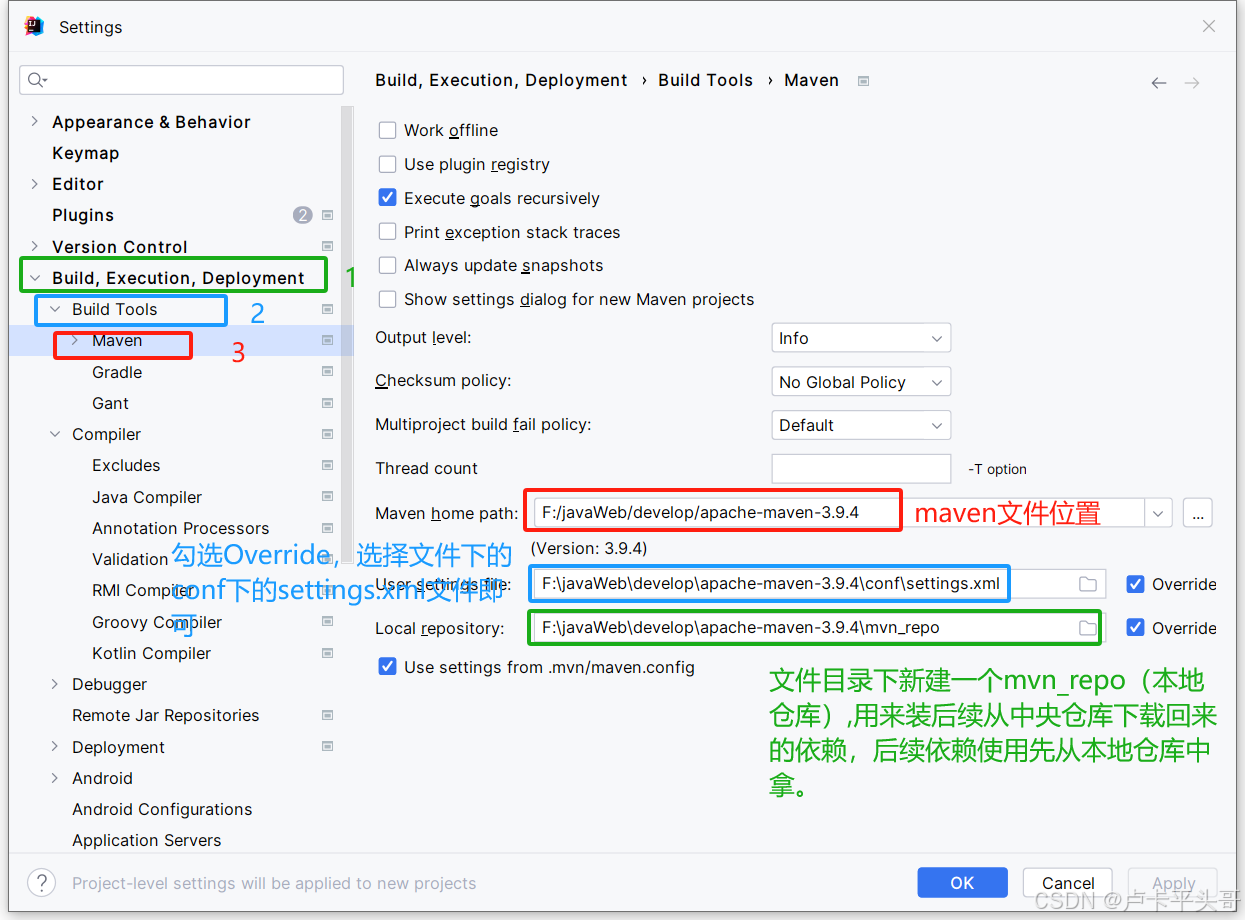
Task: Open the Output level Info dropdown
Action: [x=861, y=338]
